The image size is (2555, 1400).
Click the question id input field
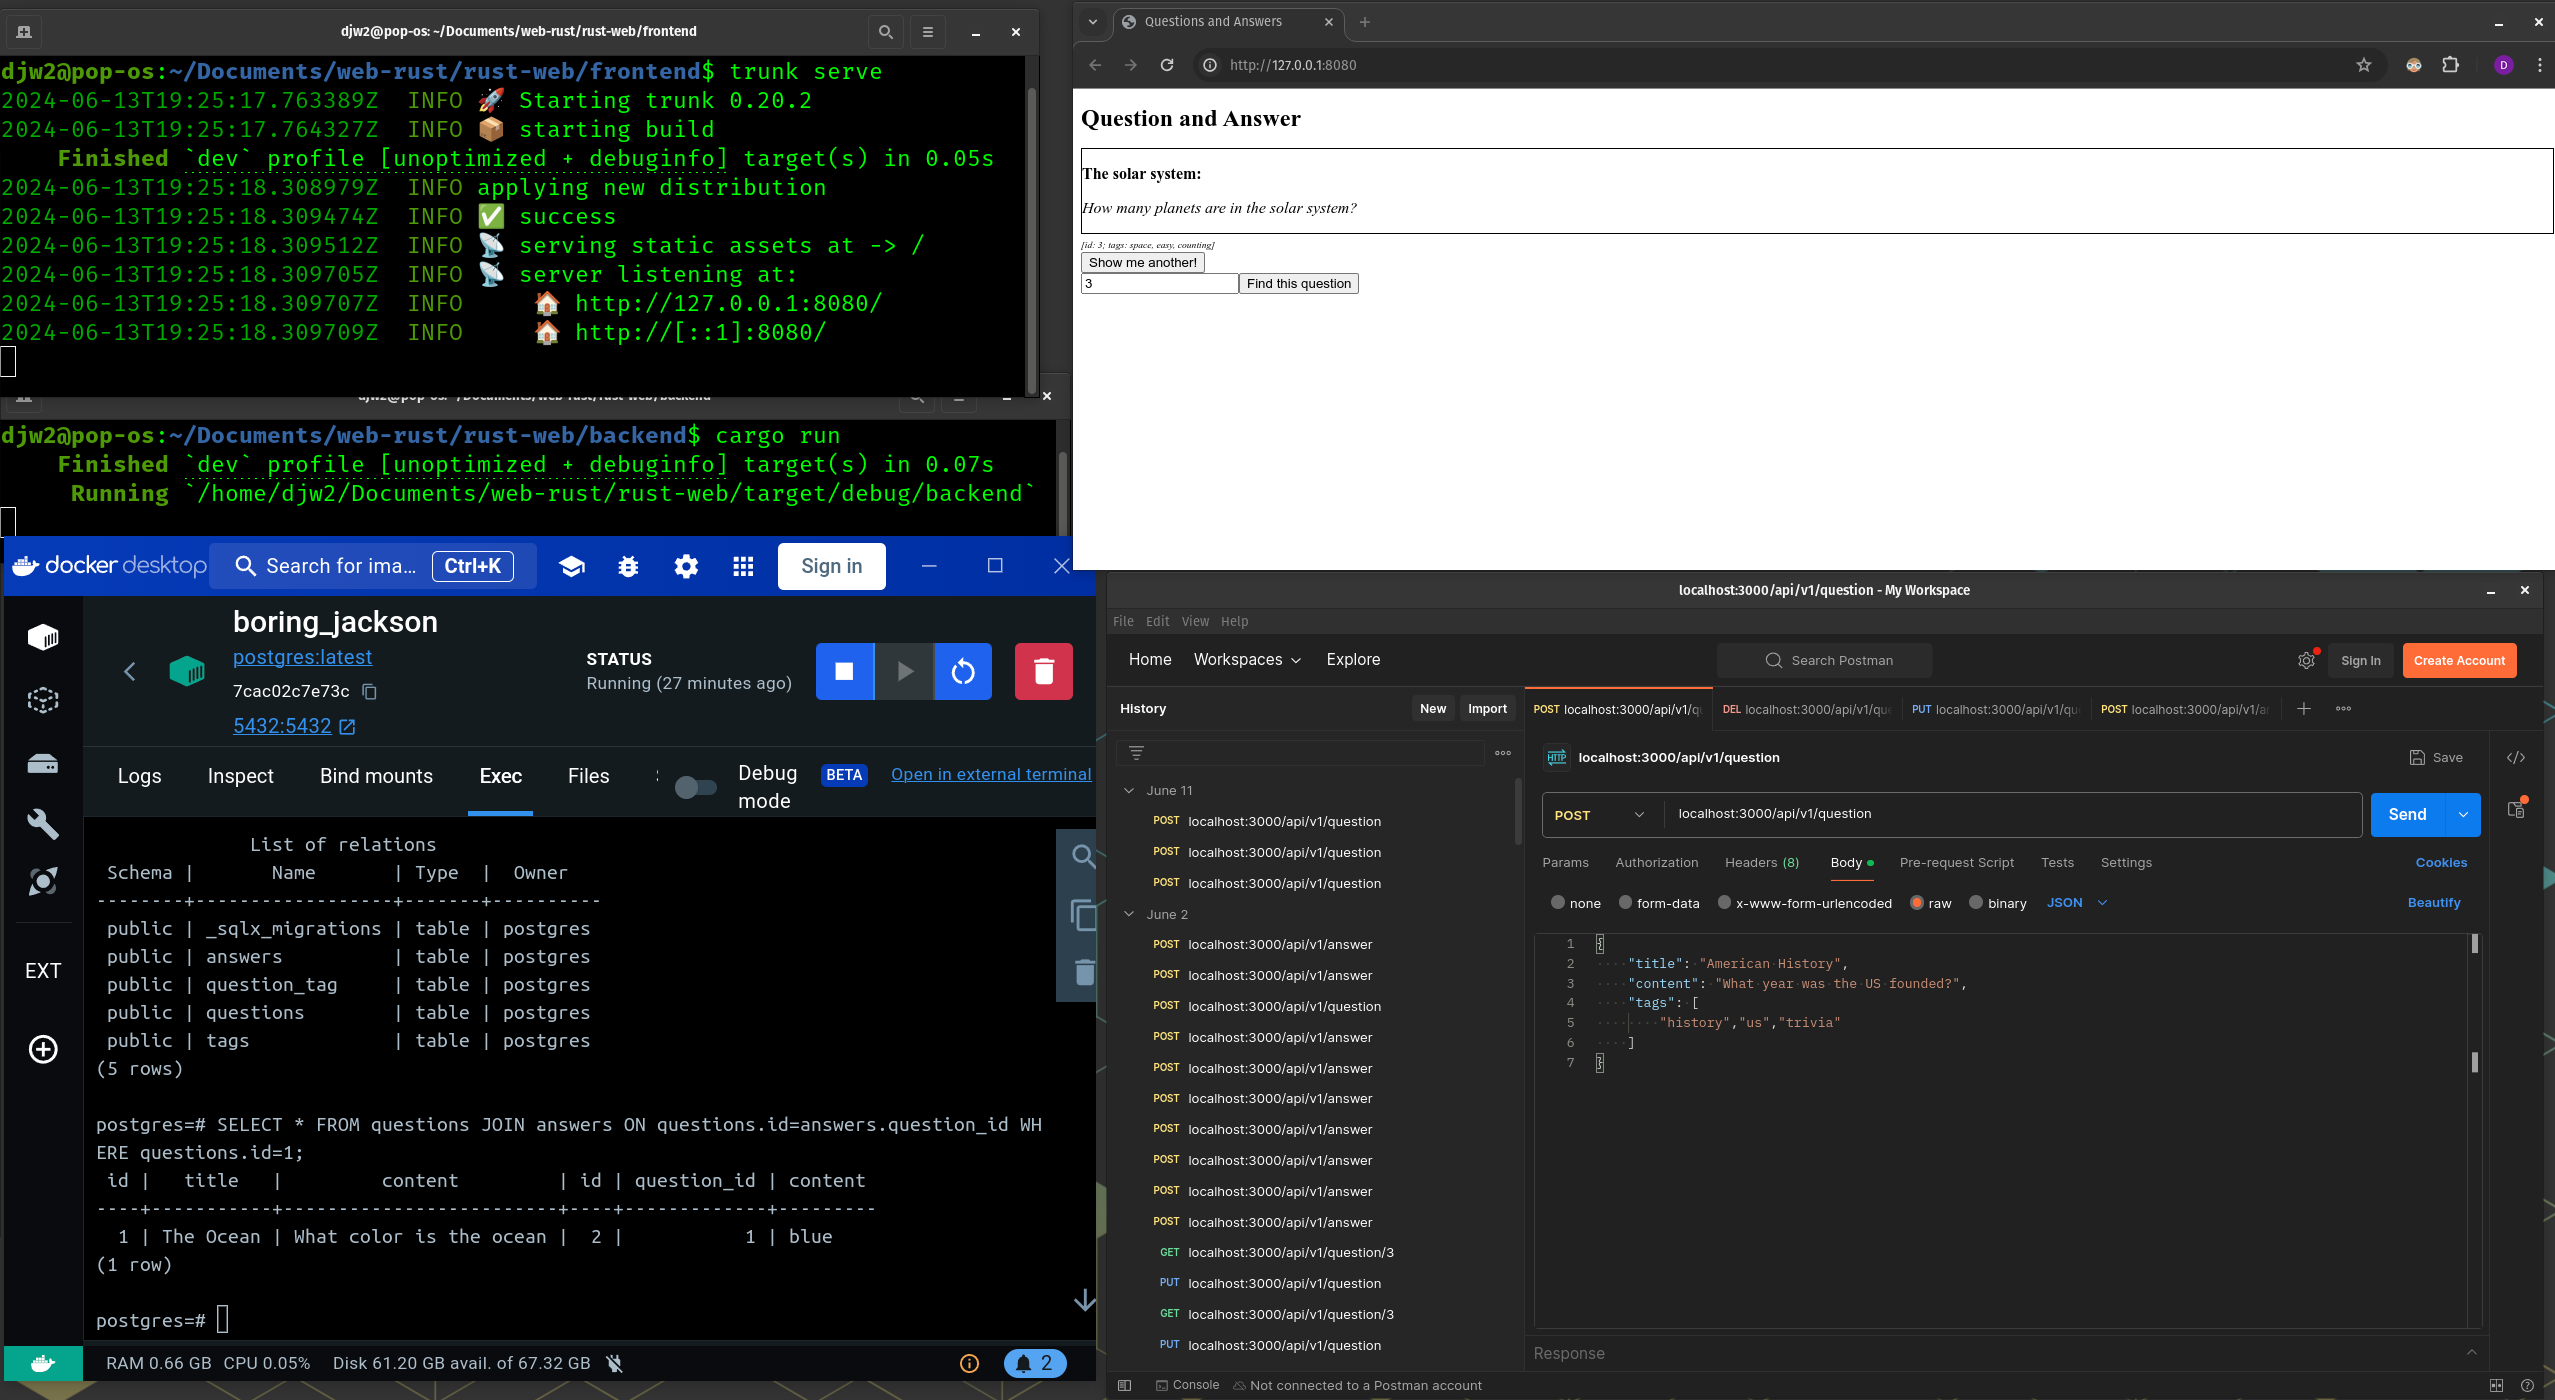[x=1159, y=284]
